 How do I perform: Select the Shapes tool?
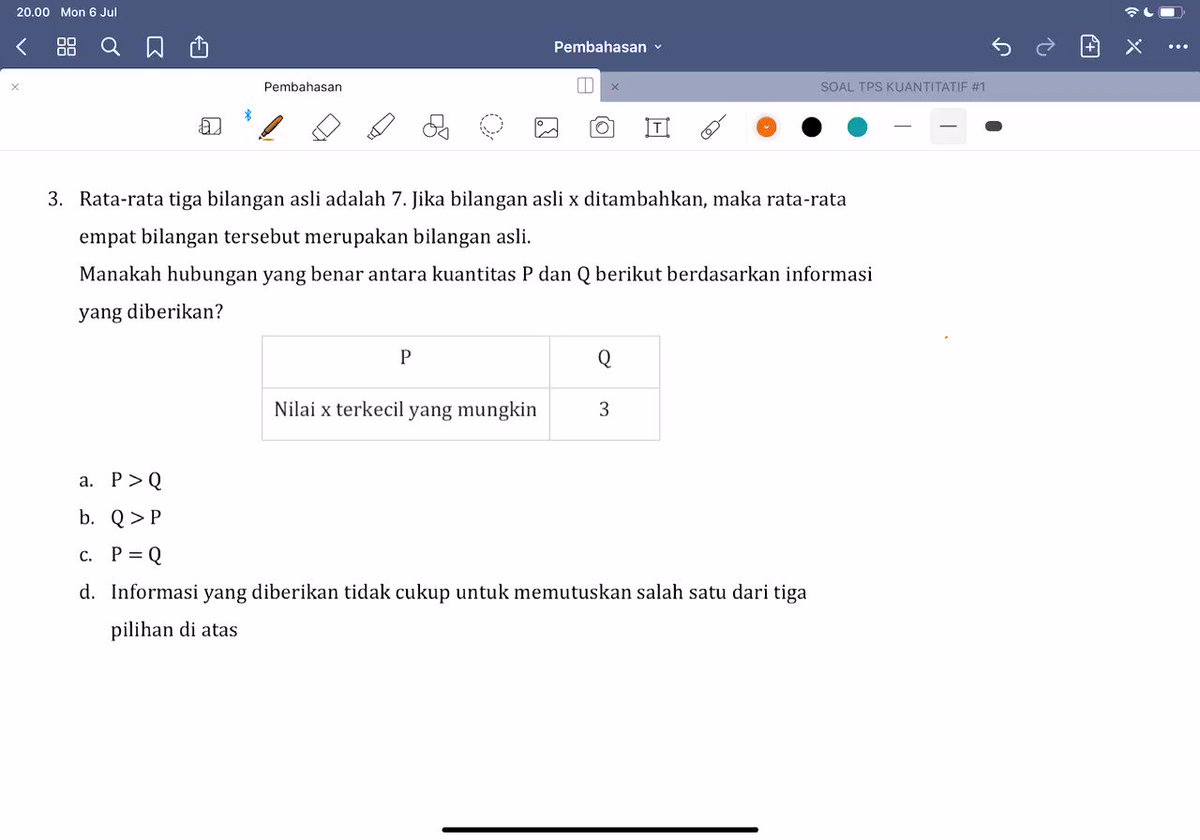pyautogui.click(x=435, y=126)
